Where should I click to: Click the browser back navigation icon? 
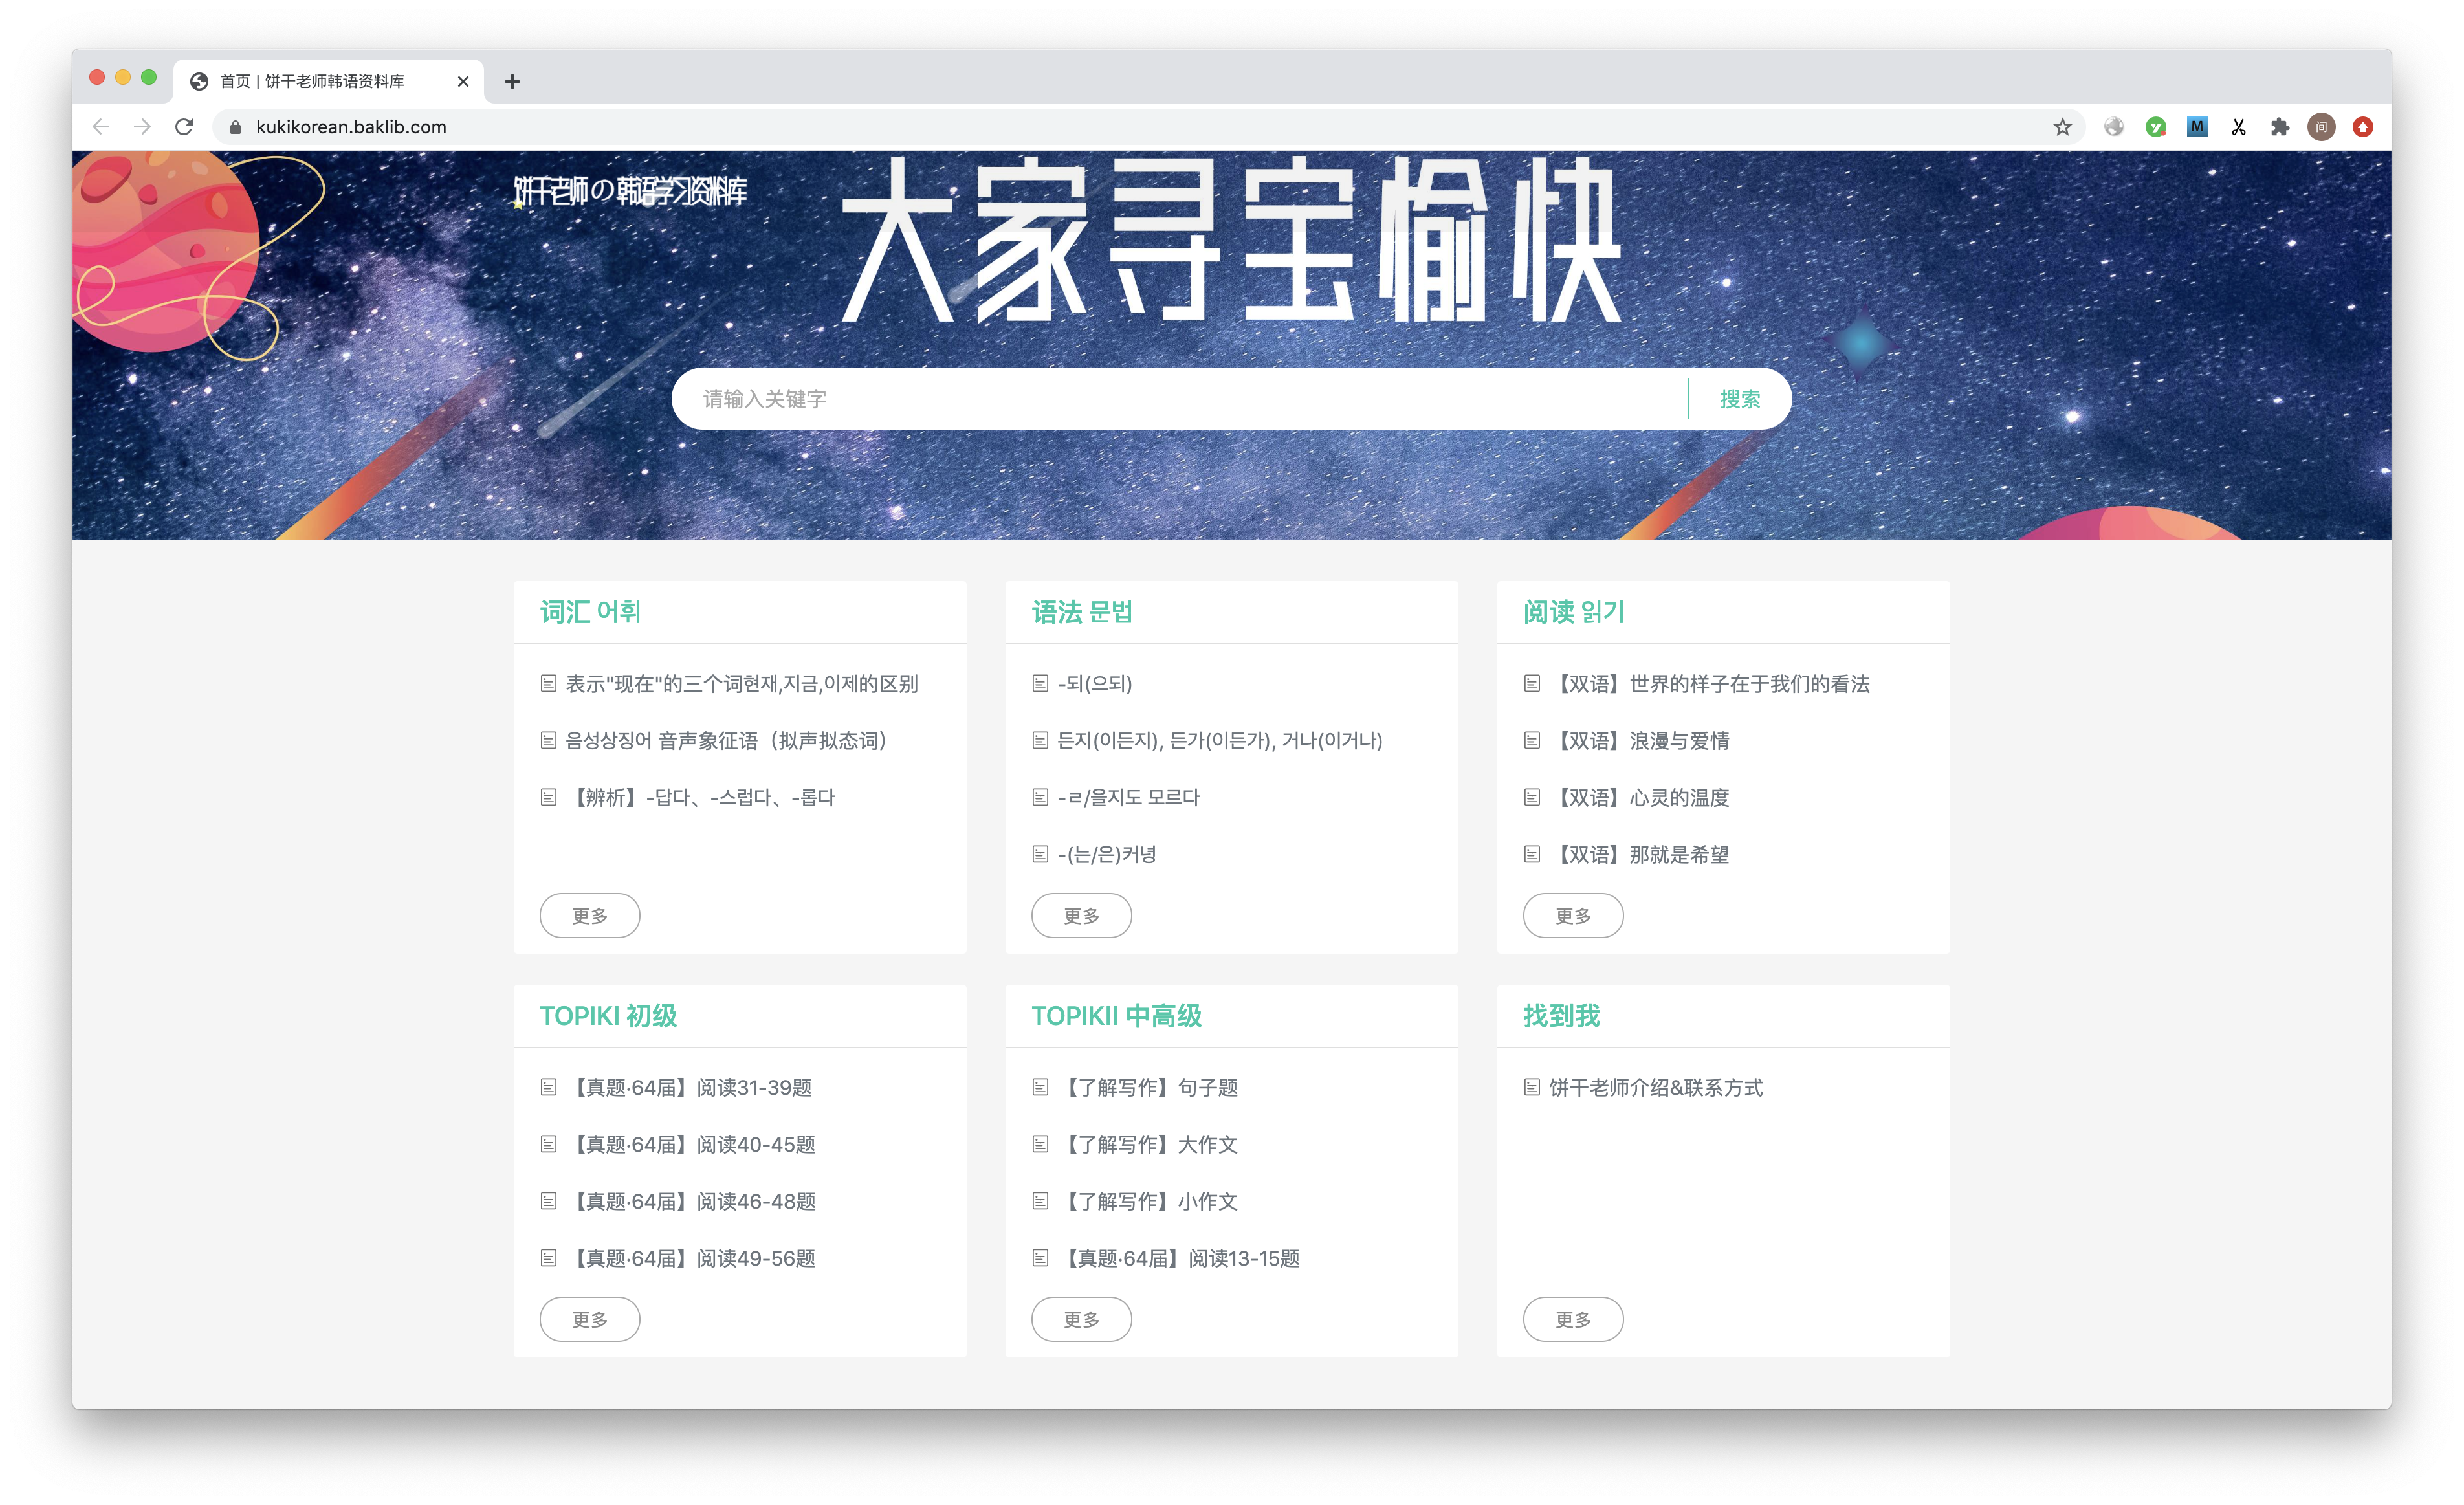point(100,127)
